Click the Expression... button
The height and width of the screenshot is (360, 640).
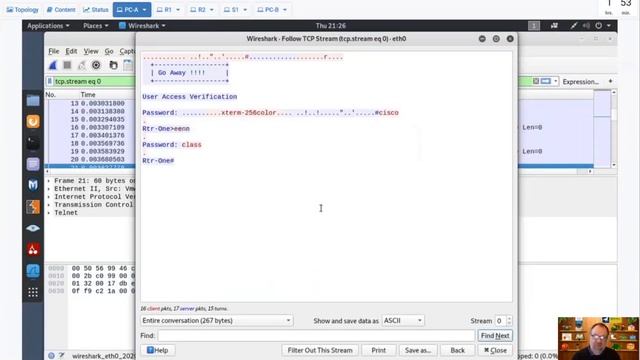pos(580,82)
